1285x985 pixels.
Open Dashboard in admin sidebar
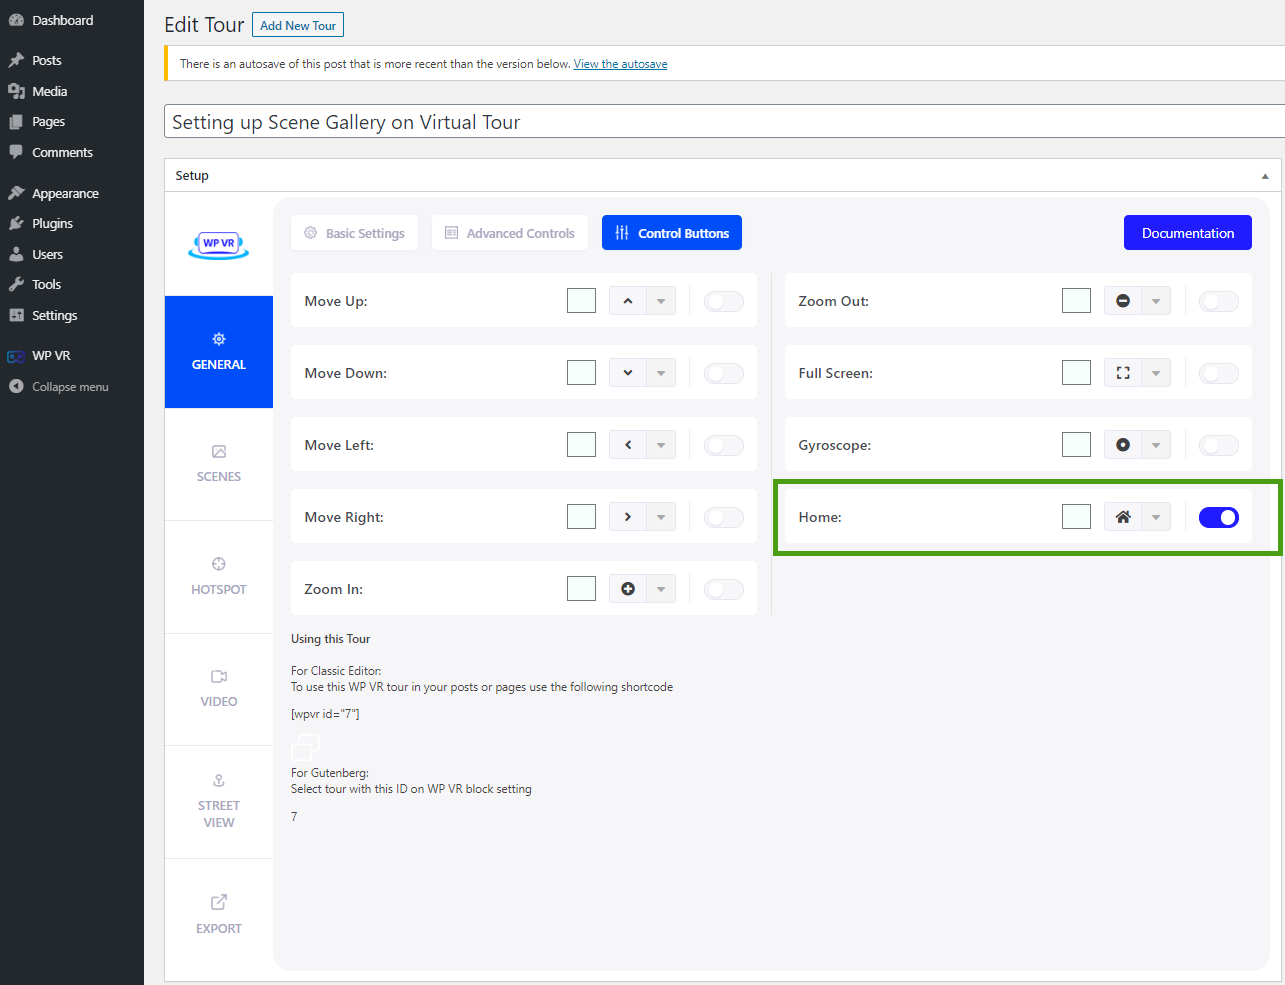coord(62,20)
